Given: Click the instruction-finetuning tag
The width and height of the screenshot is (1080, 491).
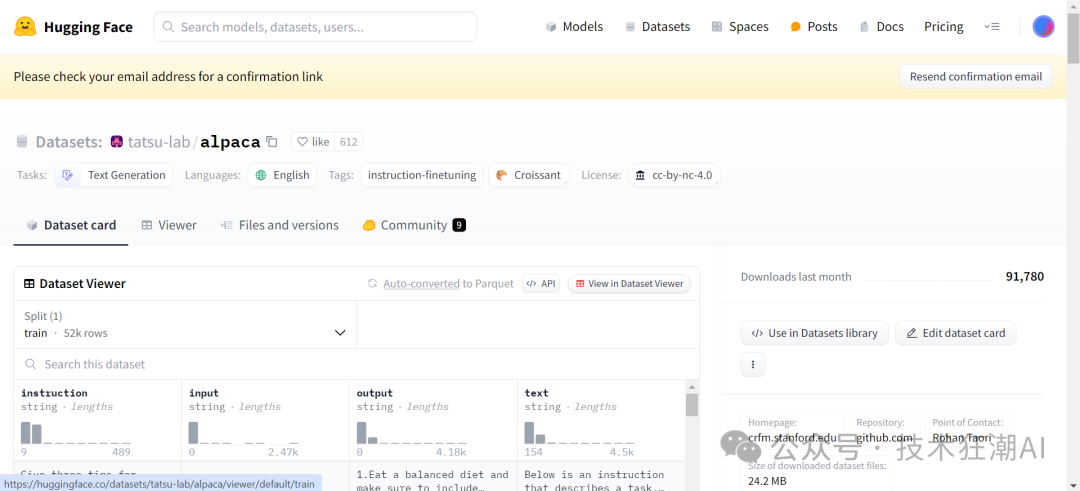Looking at the screenshot, I should point(422,175).
